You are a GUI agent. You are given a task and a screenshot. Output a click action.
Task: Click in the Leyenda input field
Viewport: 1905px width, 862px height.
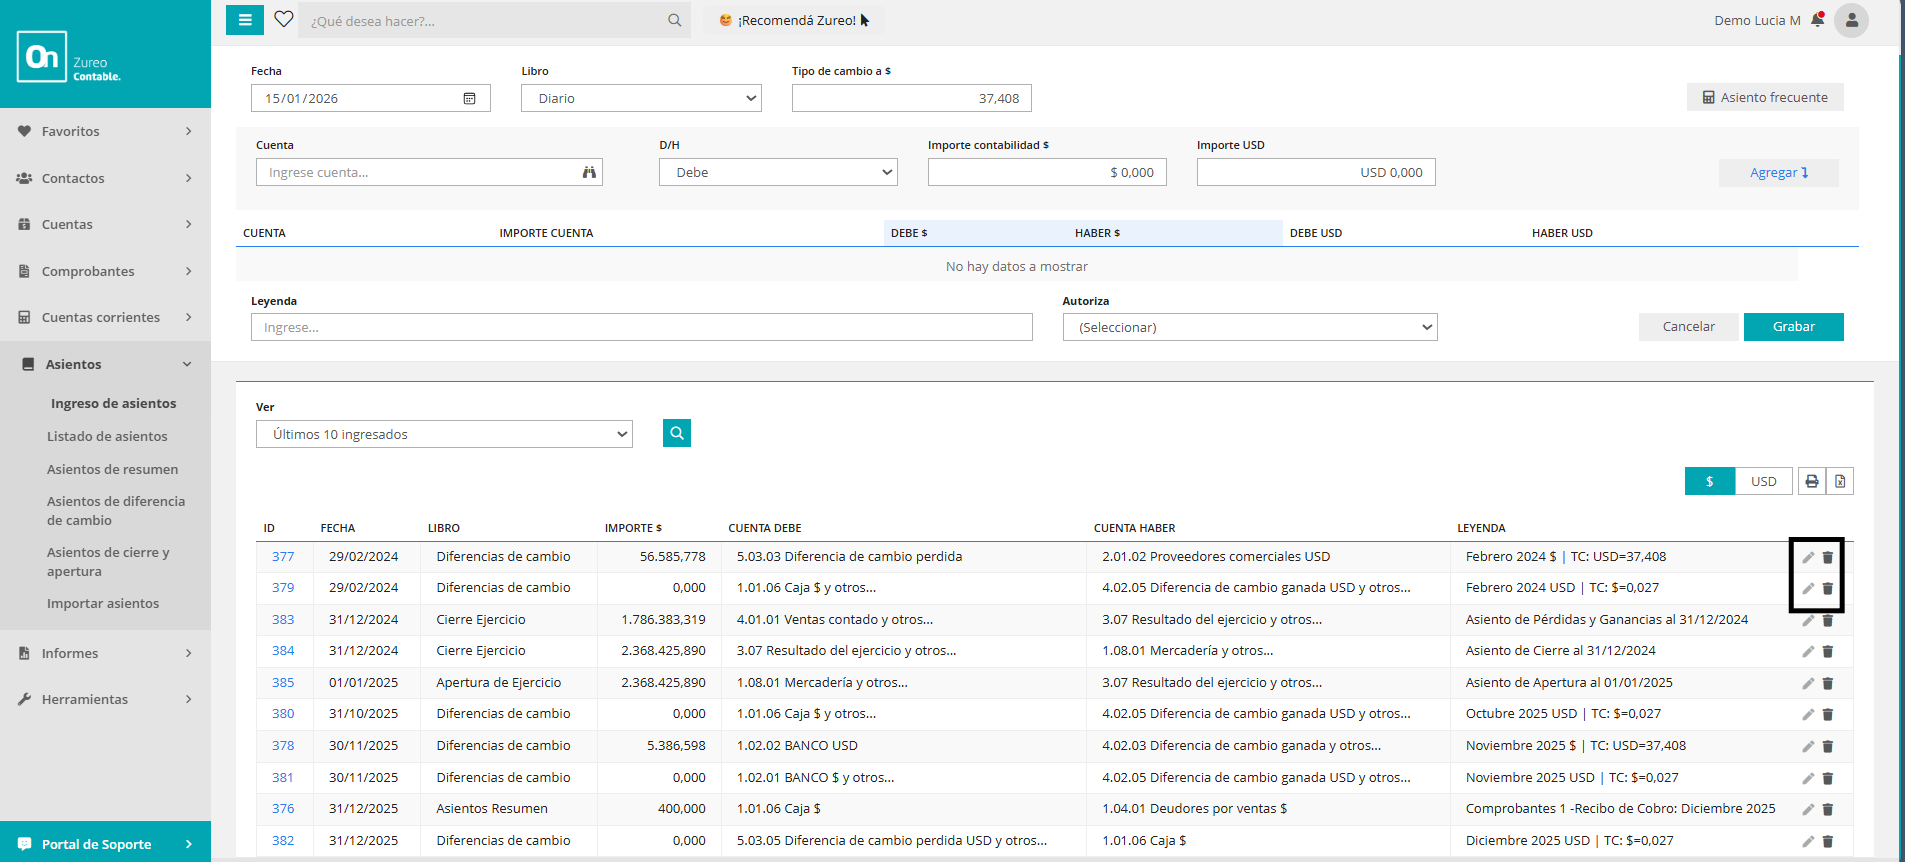[x=641, y=328]
